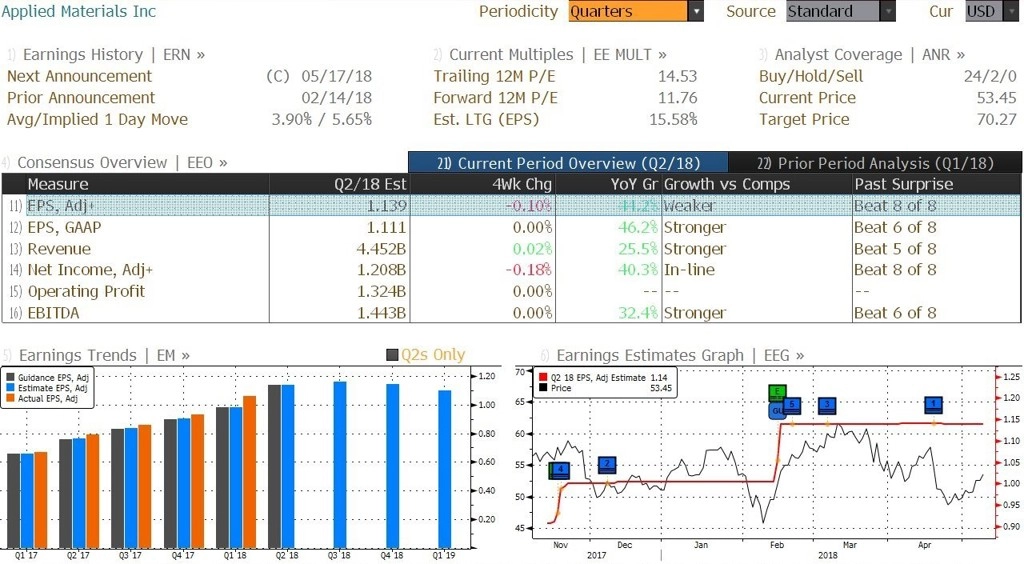Click the Next Announcement date 05/17/18
The image size is (1024, 564).
336,76
